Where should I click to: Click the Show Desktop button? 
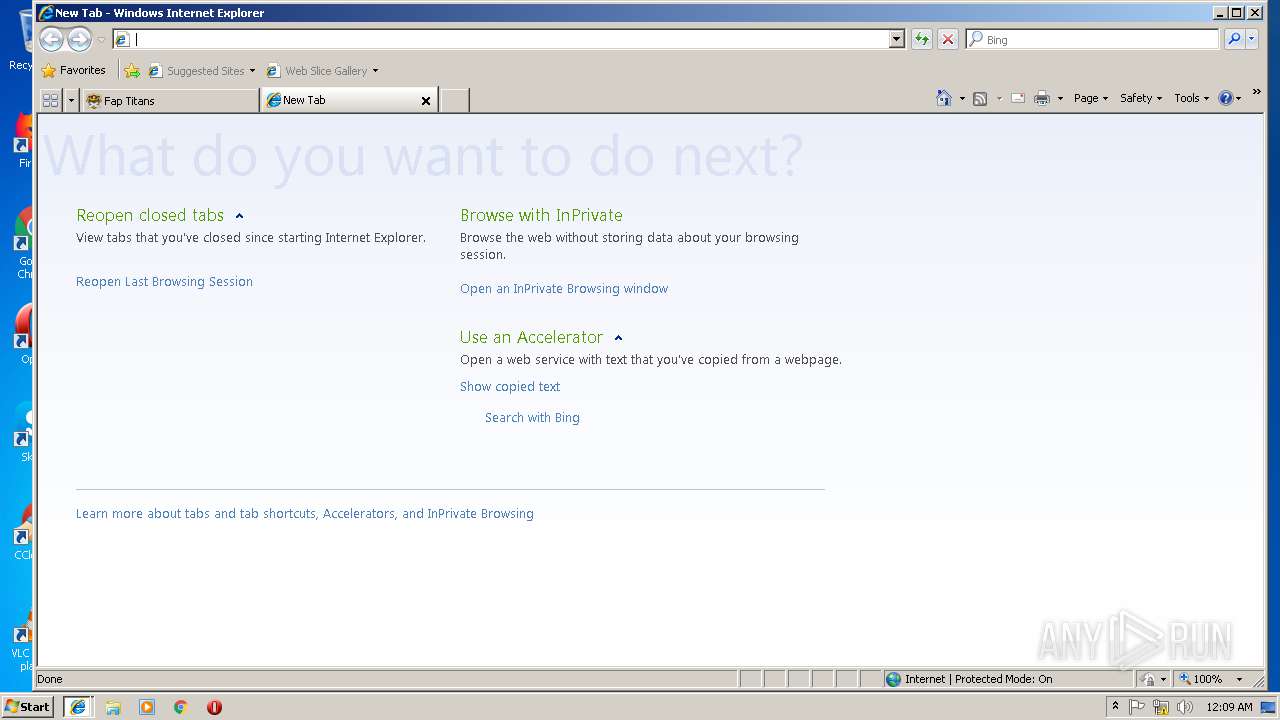tap(1269, 707)
